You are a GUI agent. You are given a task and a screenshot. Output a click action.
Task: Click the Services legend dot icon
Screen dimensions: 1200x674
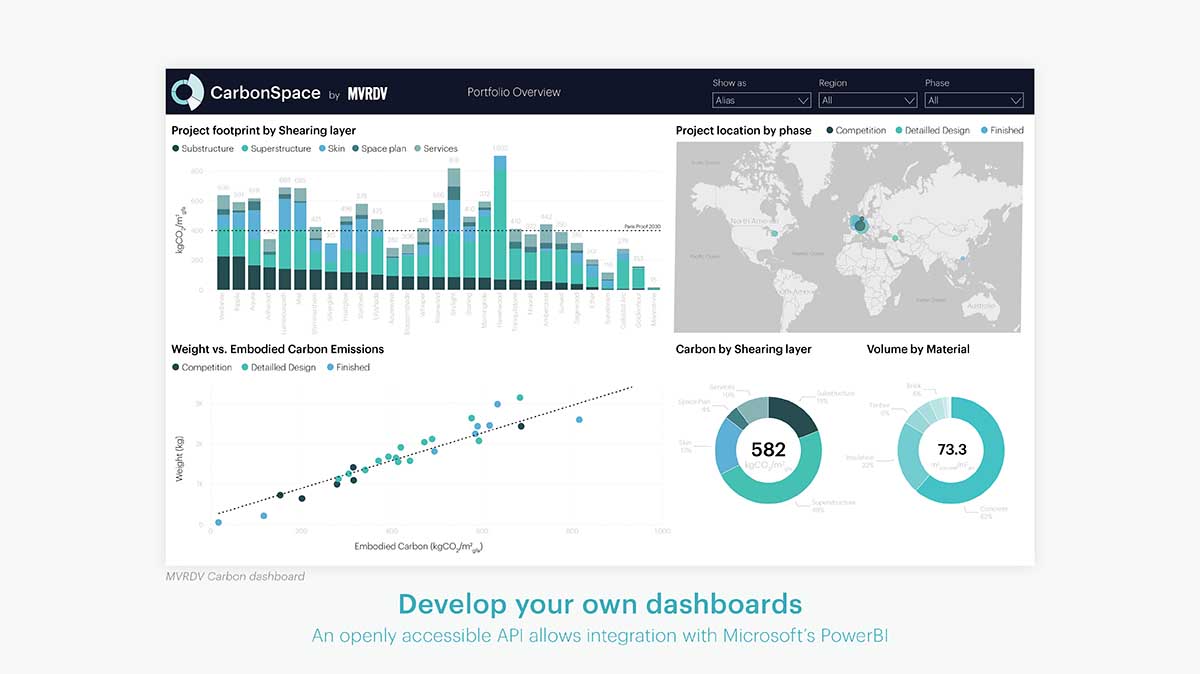[x=418, y=148]
